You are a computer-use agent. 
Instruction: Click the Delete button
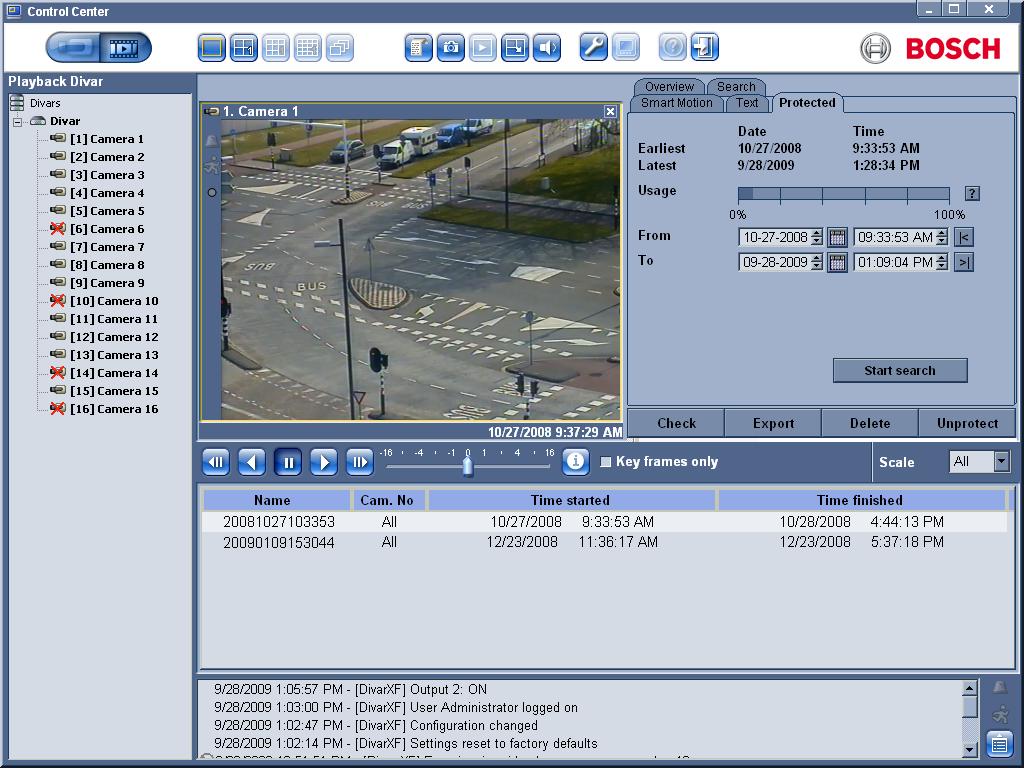pyautogui.click(x=870, y=423)
